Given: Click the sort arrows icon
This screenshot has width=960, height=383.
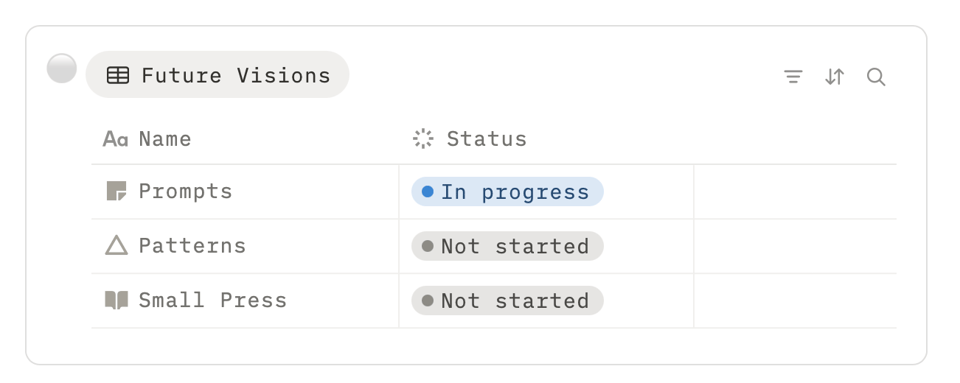Looking at the screenshot, I should (834, 76).
